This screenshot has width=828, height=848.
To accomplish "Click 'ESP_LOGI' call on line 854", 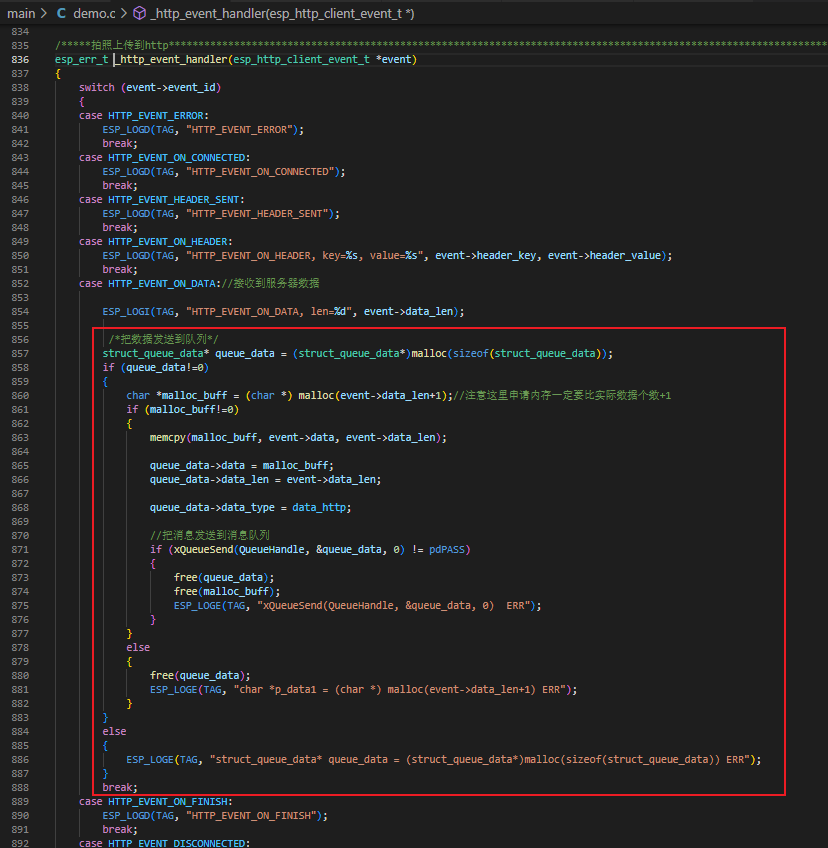I will point(126,312).
